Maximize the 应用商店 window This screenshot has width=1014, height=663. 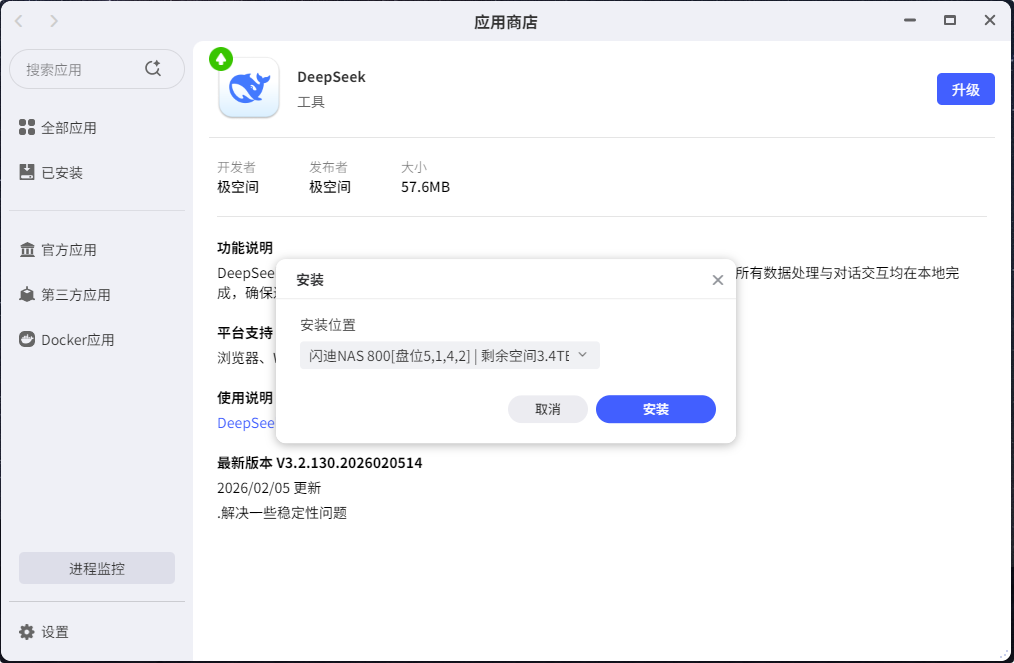tap(950, 21)
